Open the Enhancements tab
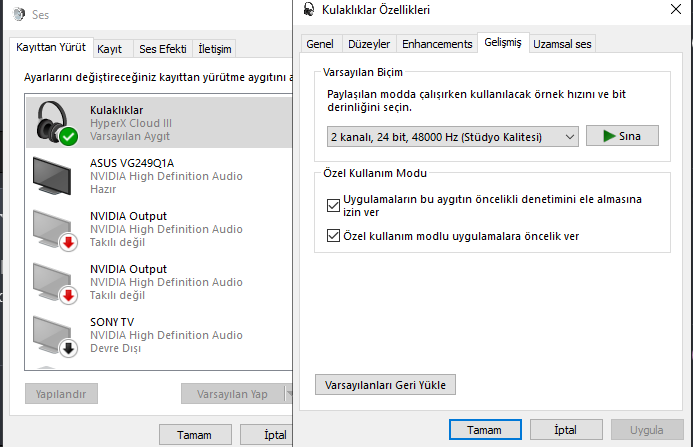Image resolution: width=693 pixels, height=447 pixels. tap(436, 44)
